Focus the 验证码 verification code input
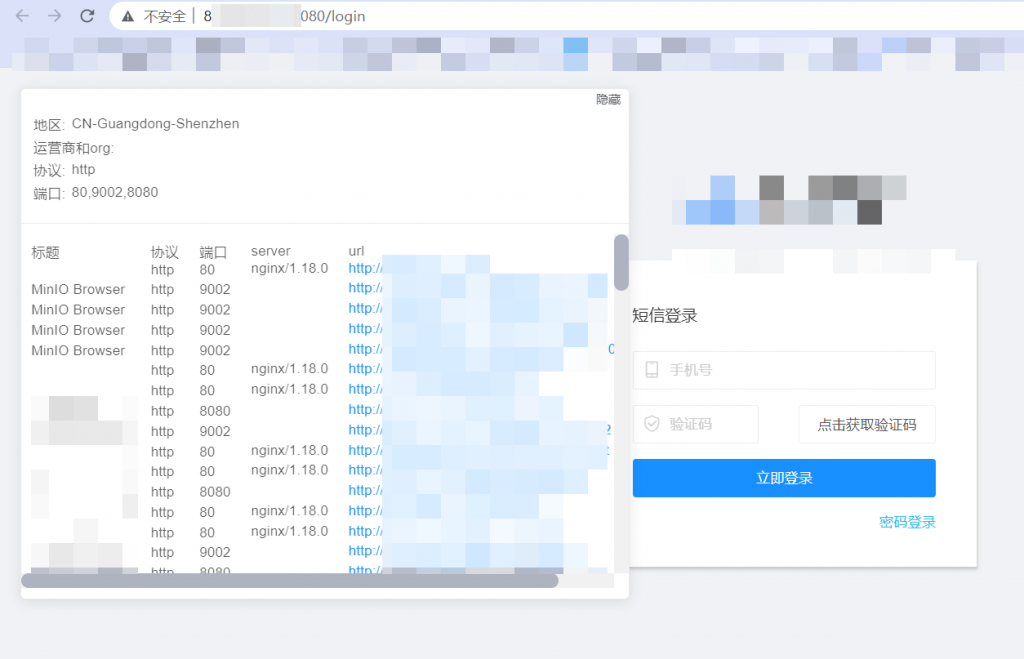 696,424
